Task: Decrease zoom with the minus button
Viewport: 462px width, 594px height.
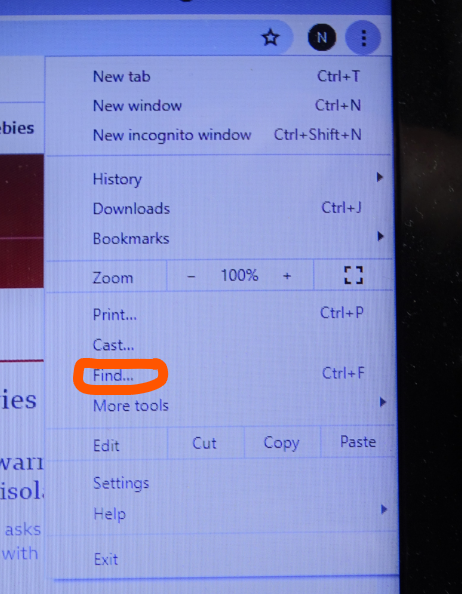Action: coord(191,276)
